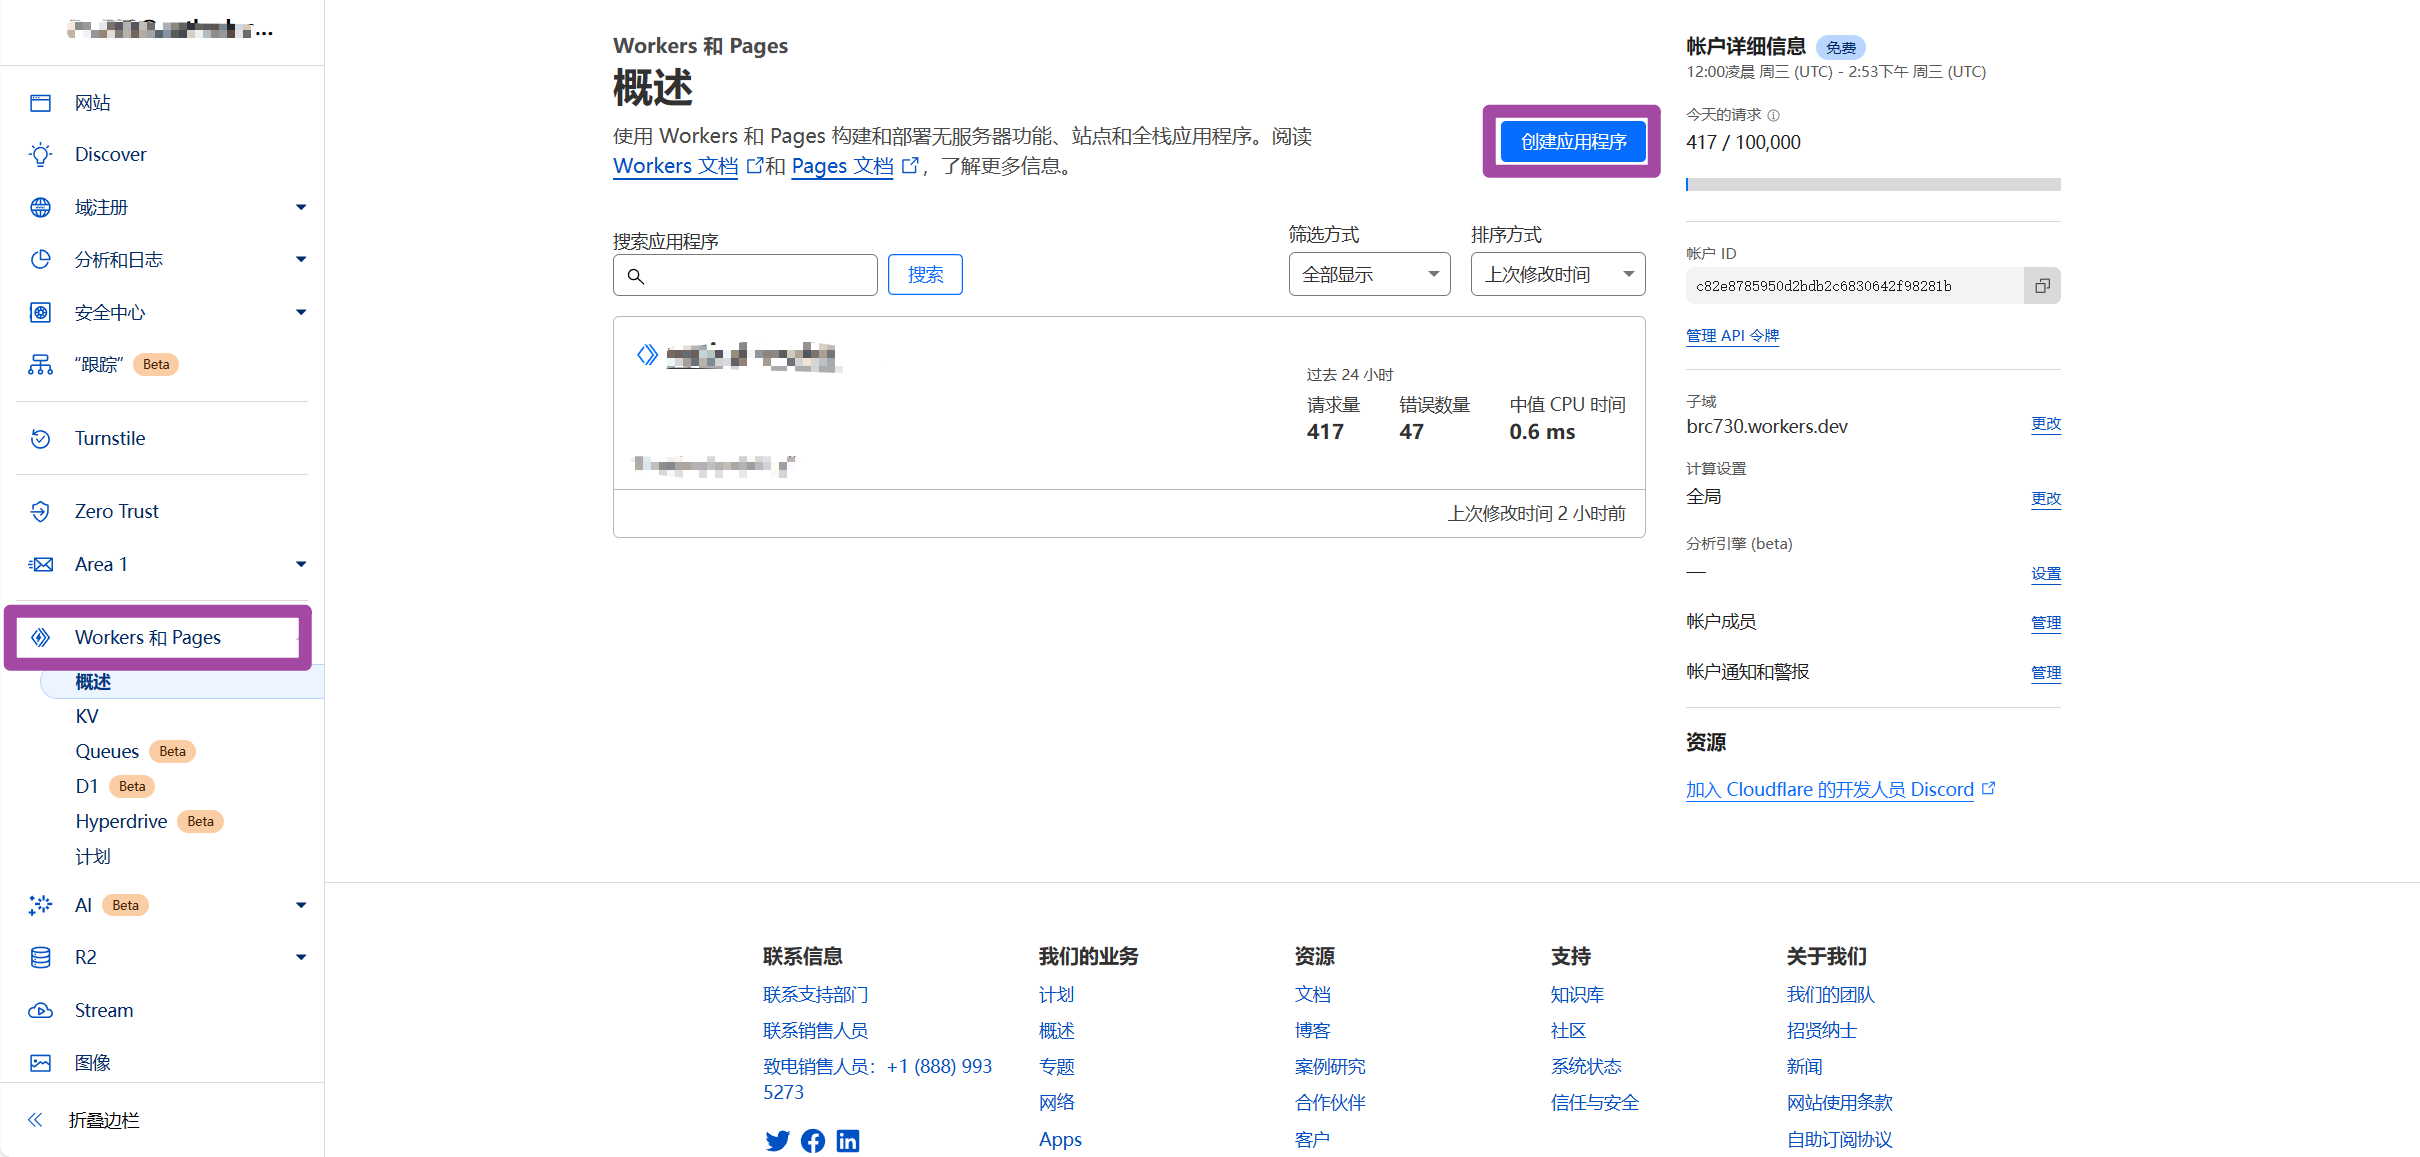Click the Workers 和 Pages diamond icon
The width and height of the screenshot is (2420, 1157).
click(x=40, y=637)
